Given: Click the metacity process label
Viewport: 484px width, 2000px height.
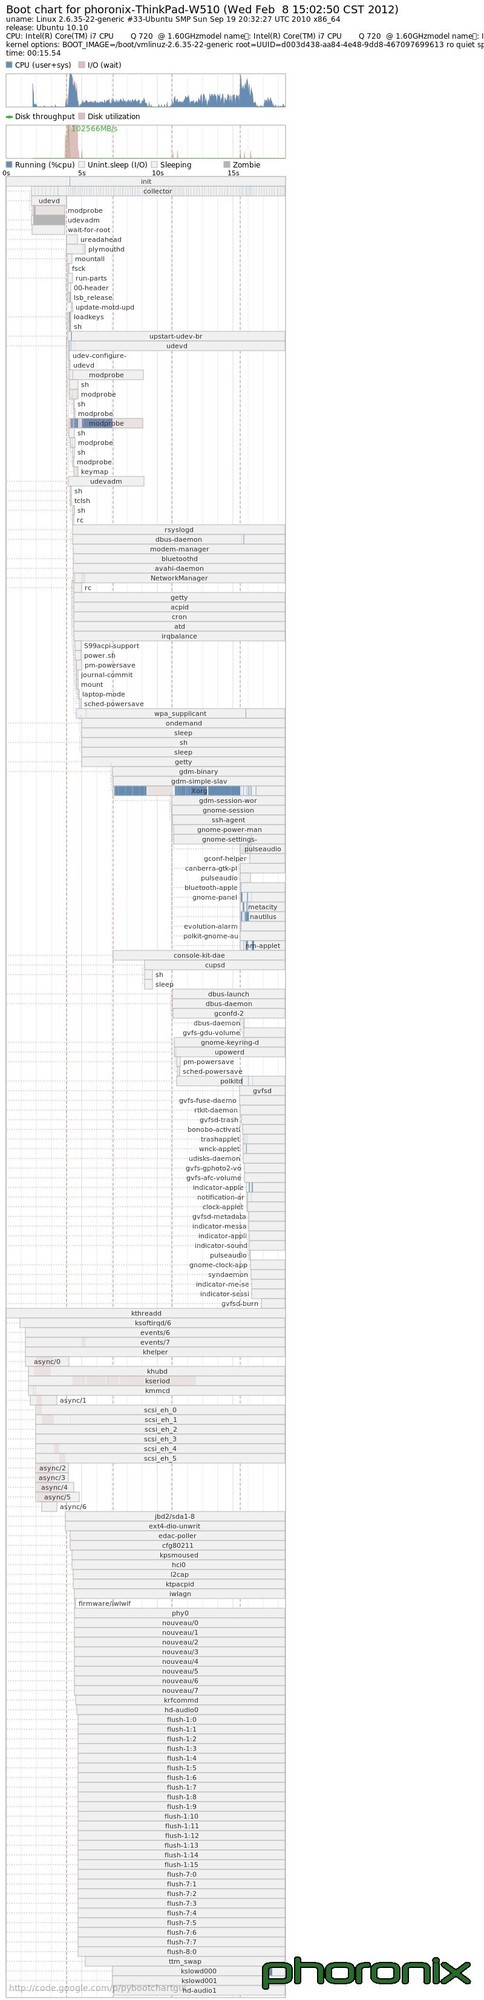Looking at the screenshot, I should click(262, 907).
